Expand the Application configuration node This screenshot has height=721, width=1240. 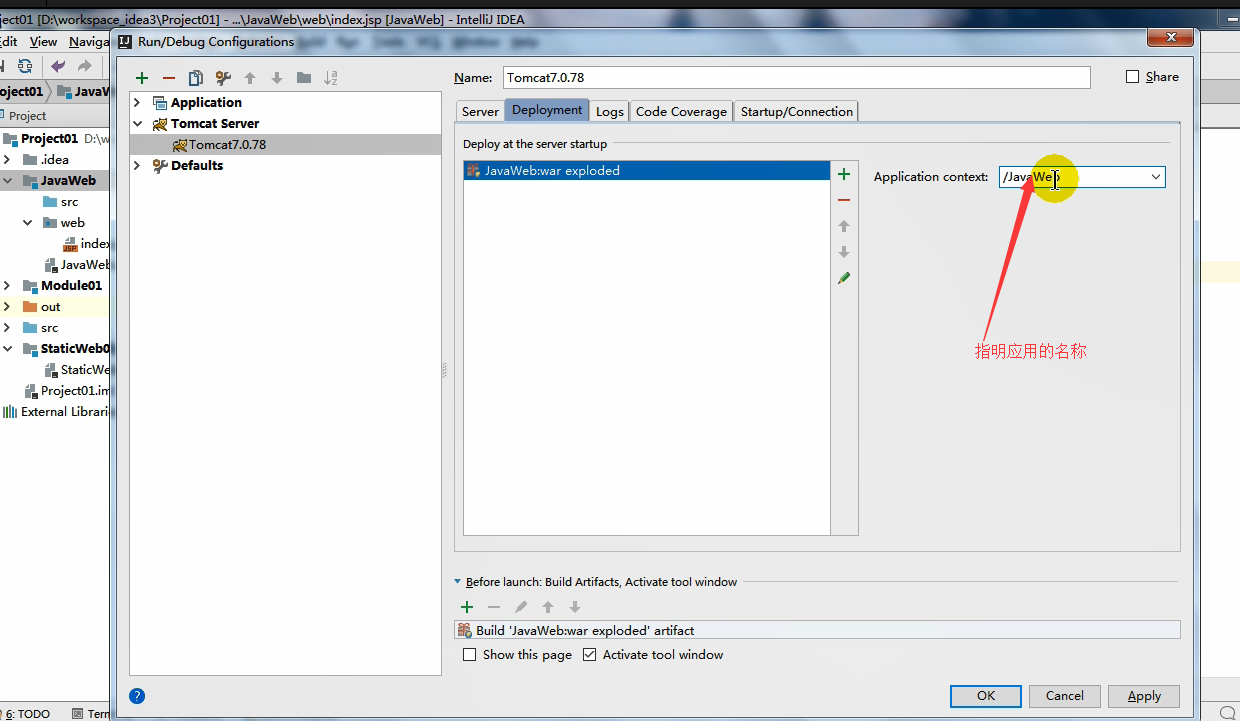point(137,103)
